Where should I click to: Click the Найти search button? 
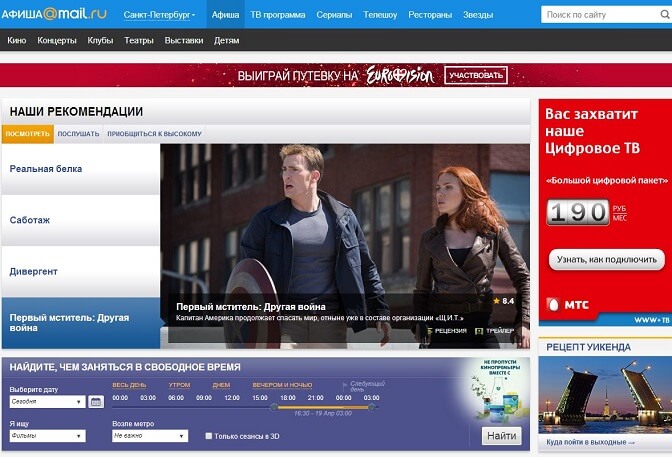[501, 436]
